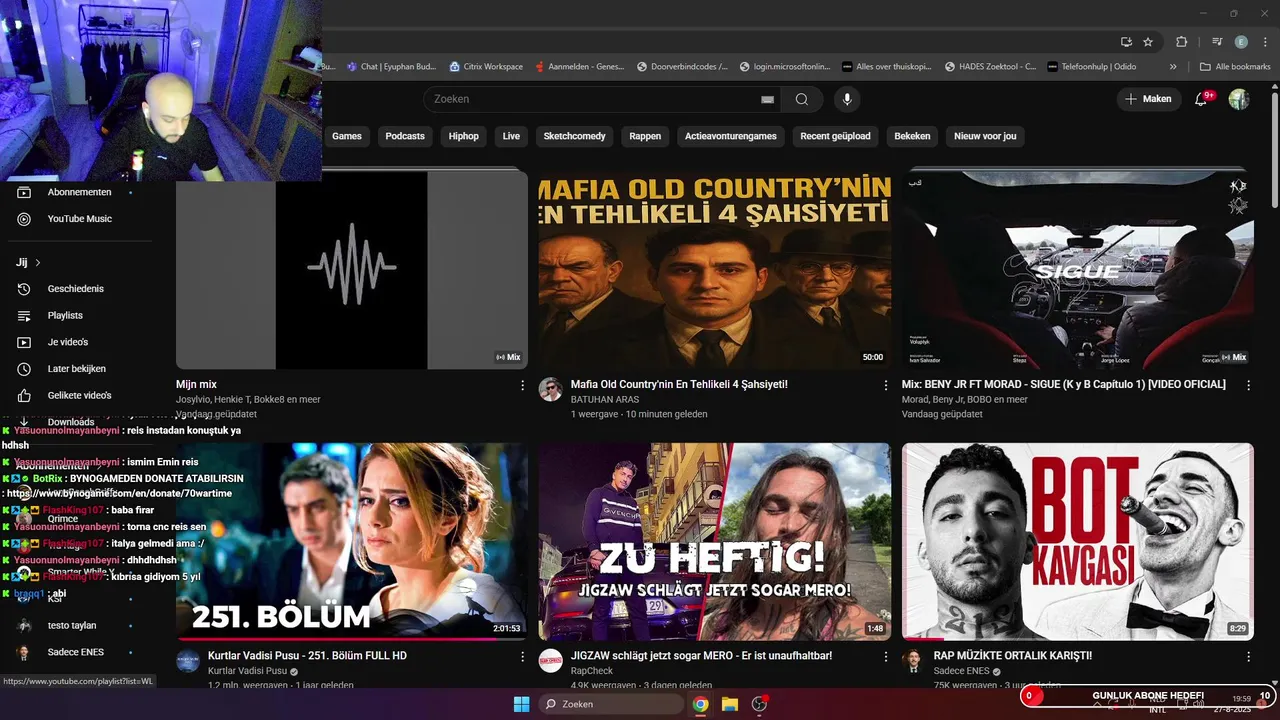Open Kurtlar Vadisi Pusu channel avatar

(x=188, y=661)
